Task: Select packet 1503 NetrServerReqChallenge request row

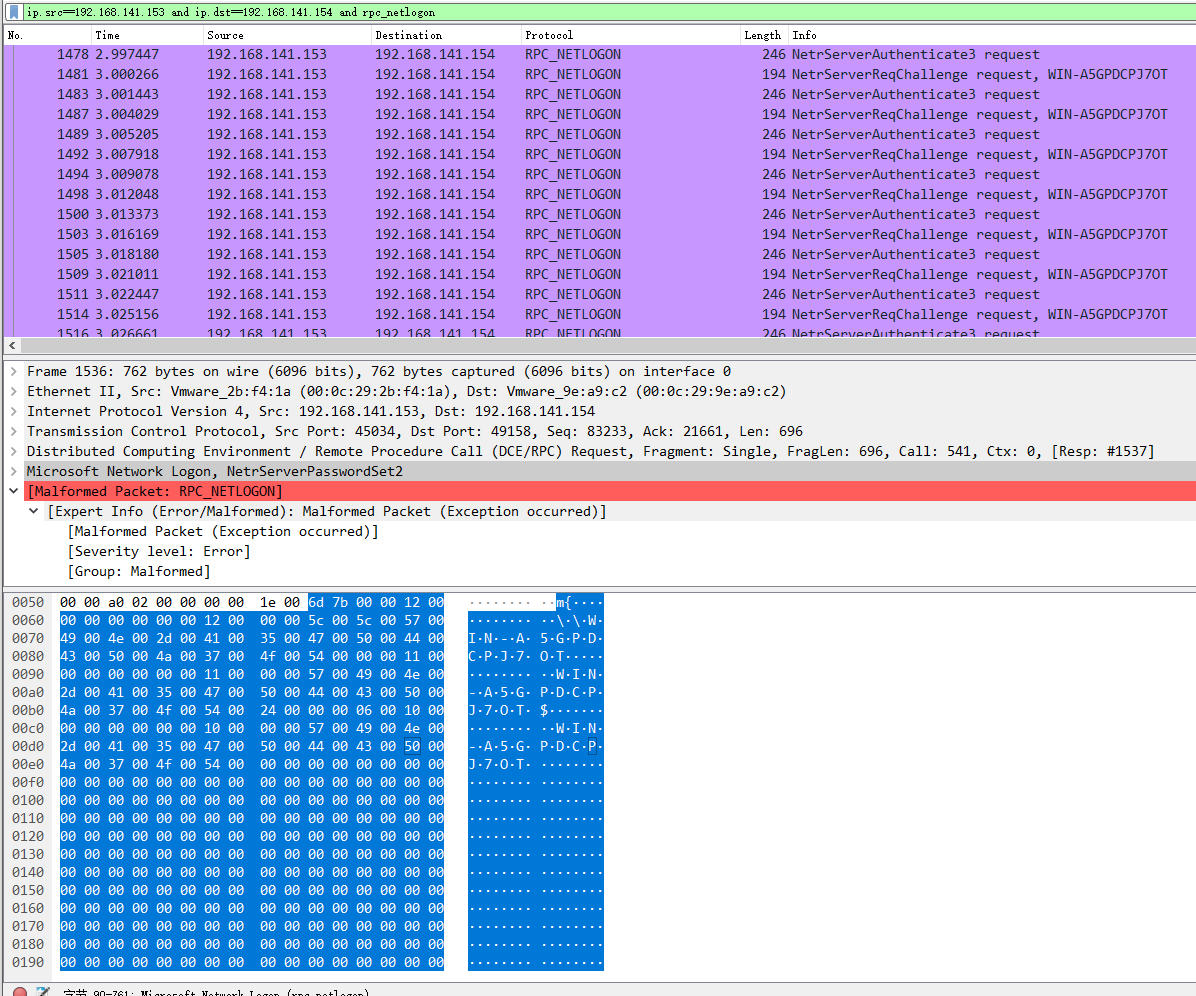Action: point(400,234)
